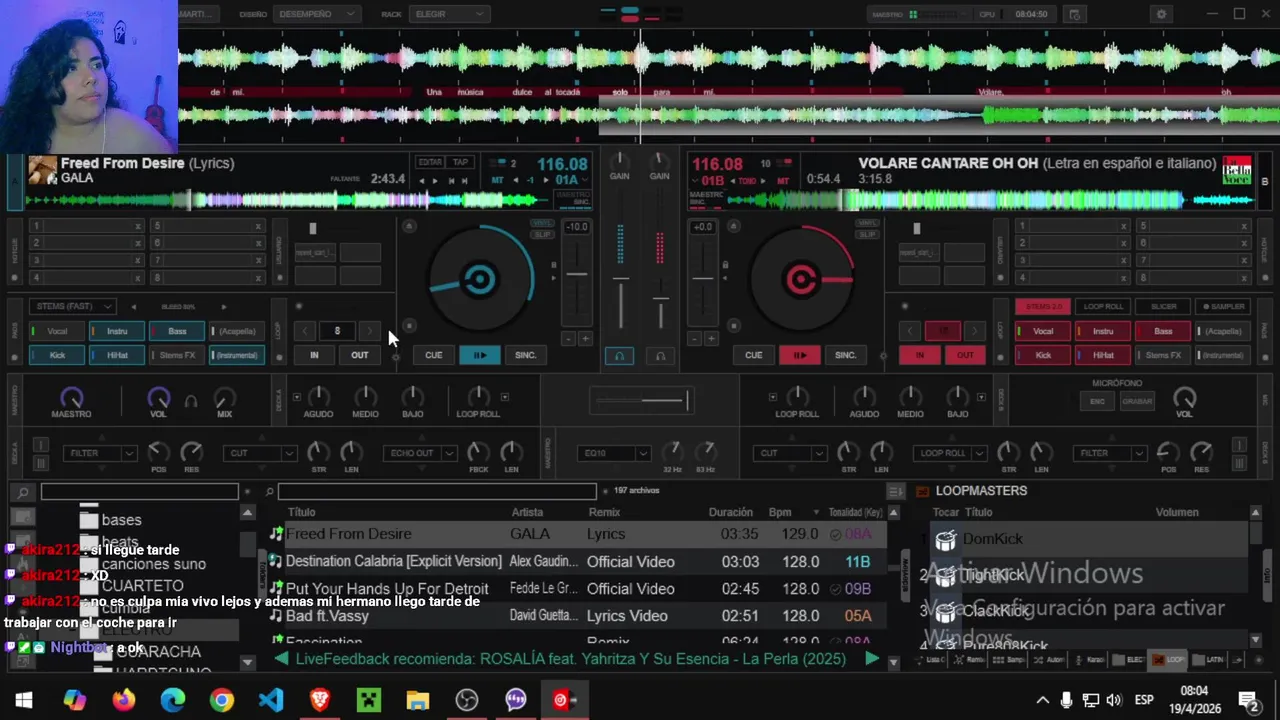This screenshot has width=1280, height=720.
Task: Click the crossfader slider
Action: coord(640,402)
